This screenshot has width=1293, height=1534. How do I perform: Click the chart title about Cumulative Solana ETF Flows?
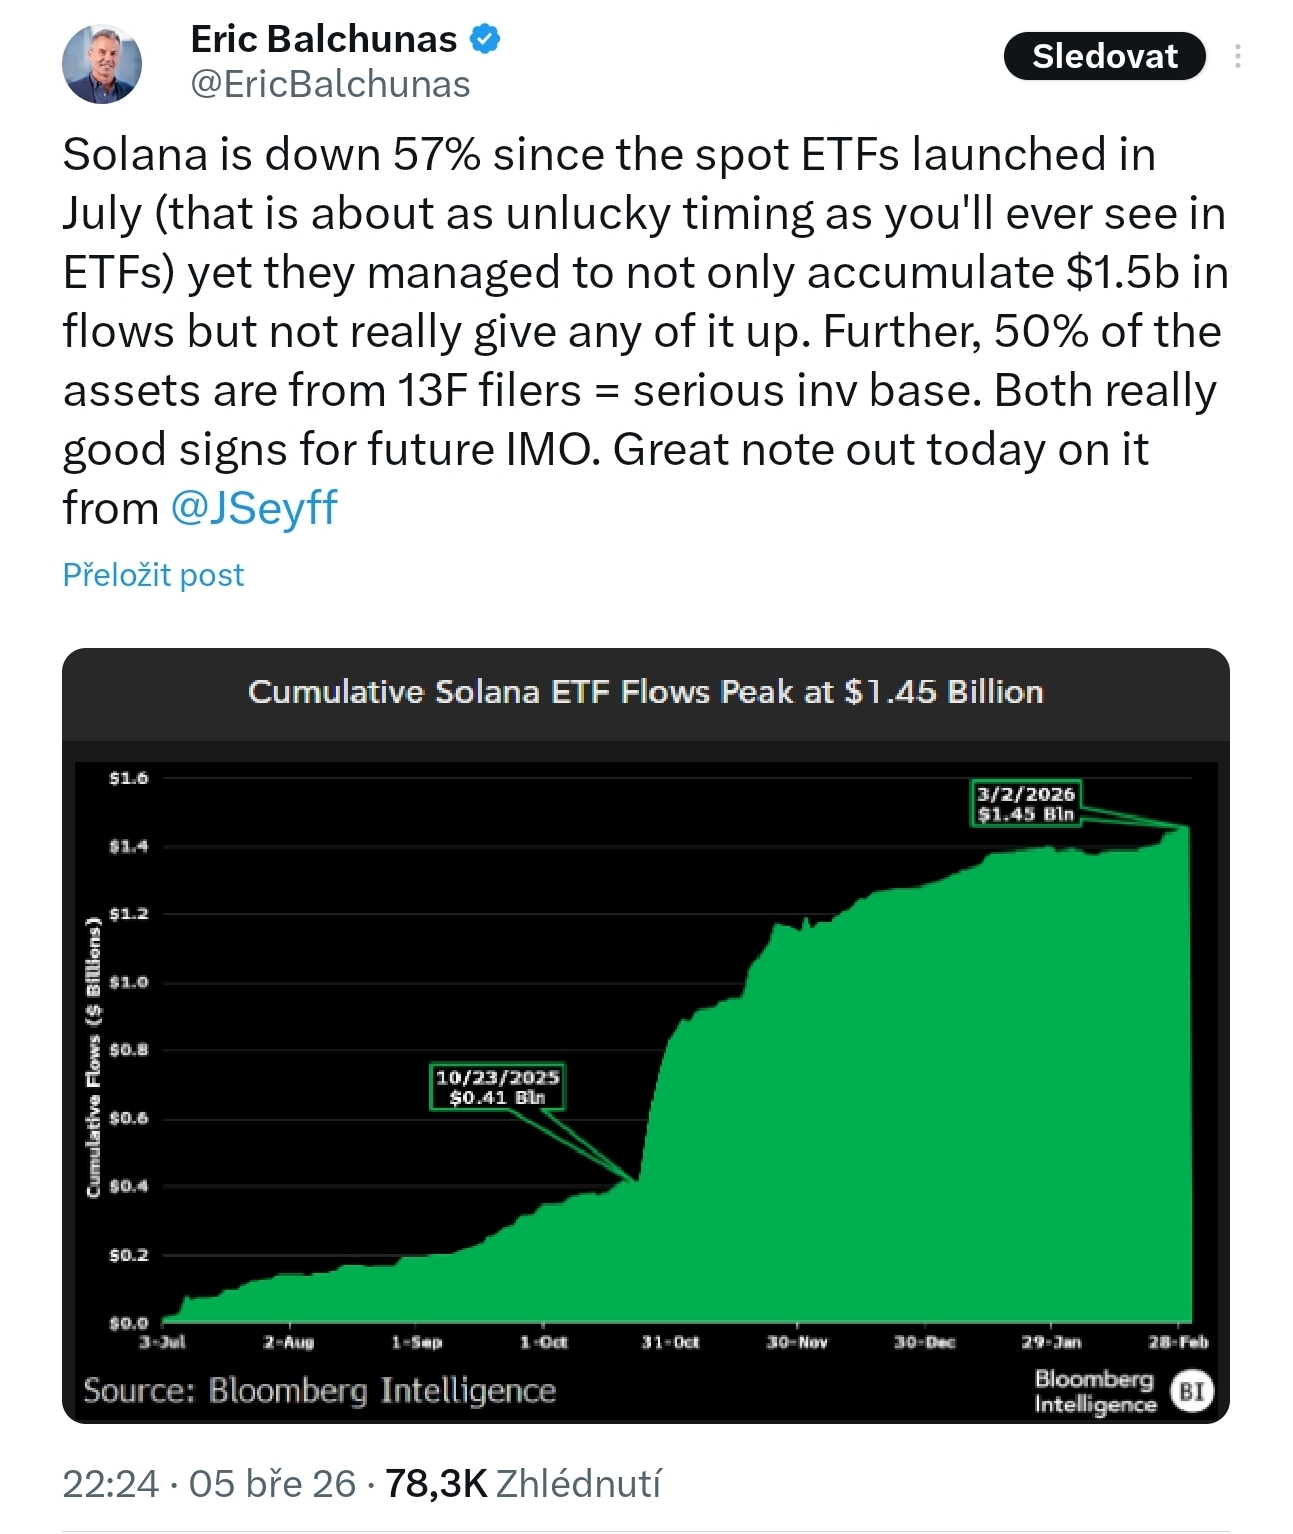645,692
